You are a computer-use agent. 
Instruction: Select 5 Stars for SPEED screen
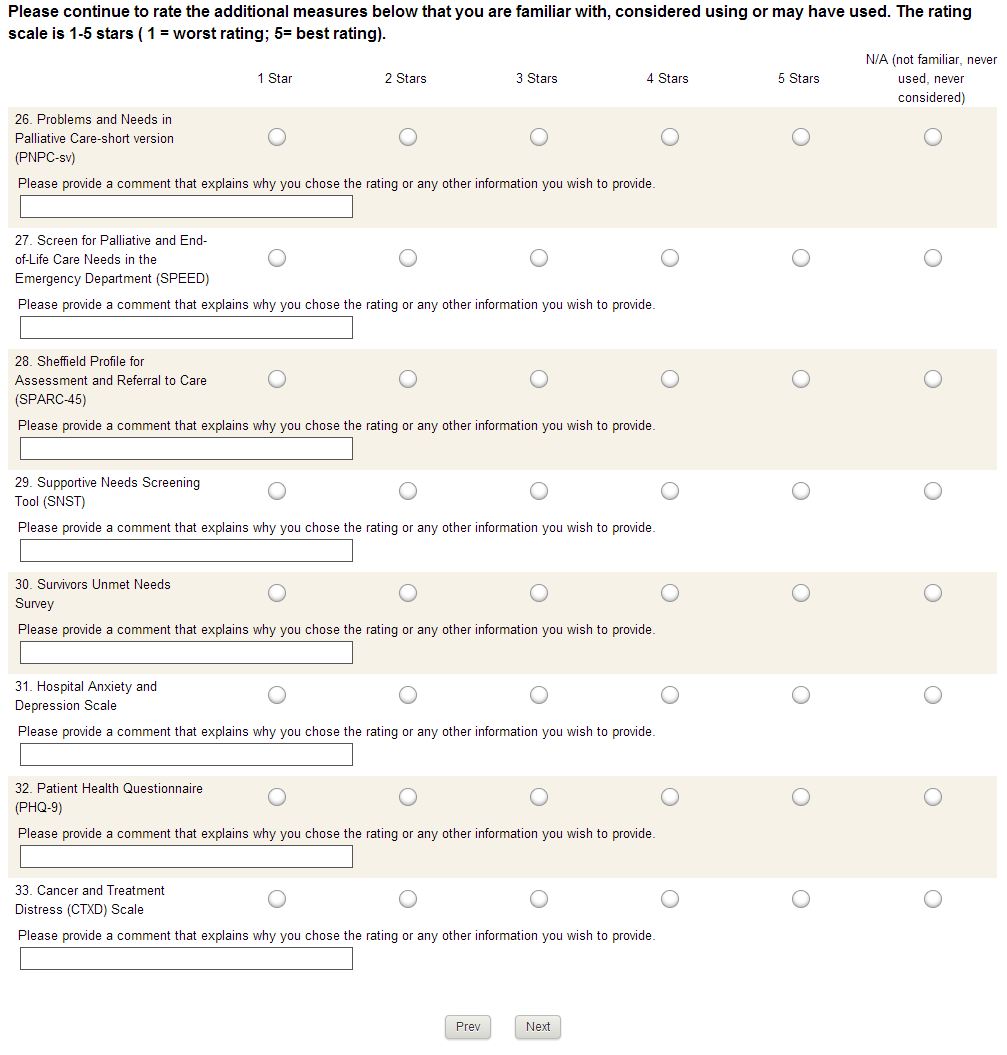801,258
